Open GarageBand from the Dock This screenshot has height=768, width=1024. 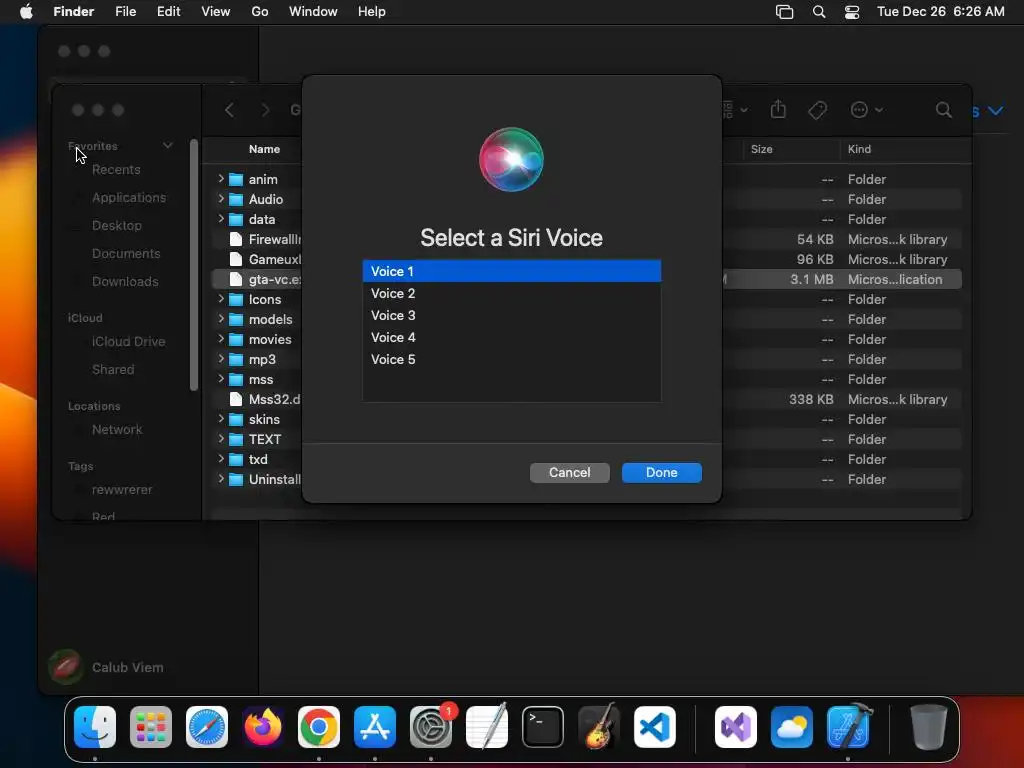pos(599,727)
